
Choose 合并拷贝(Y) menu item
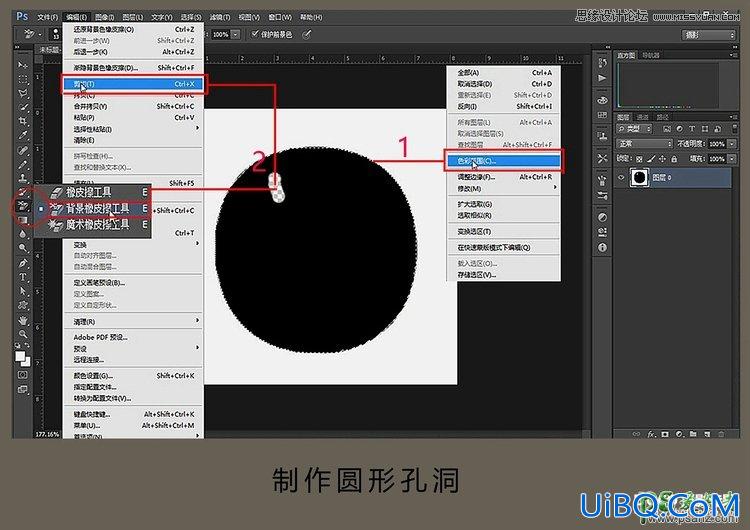133,106
